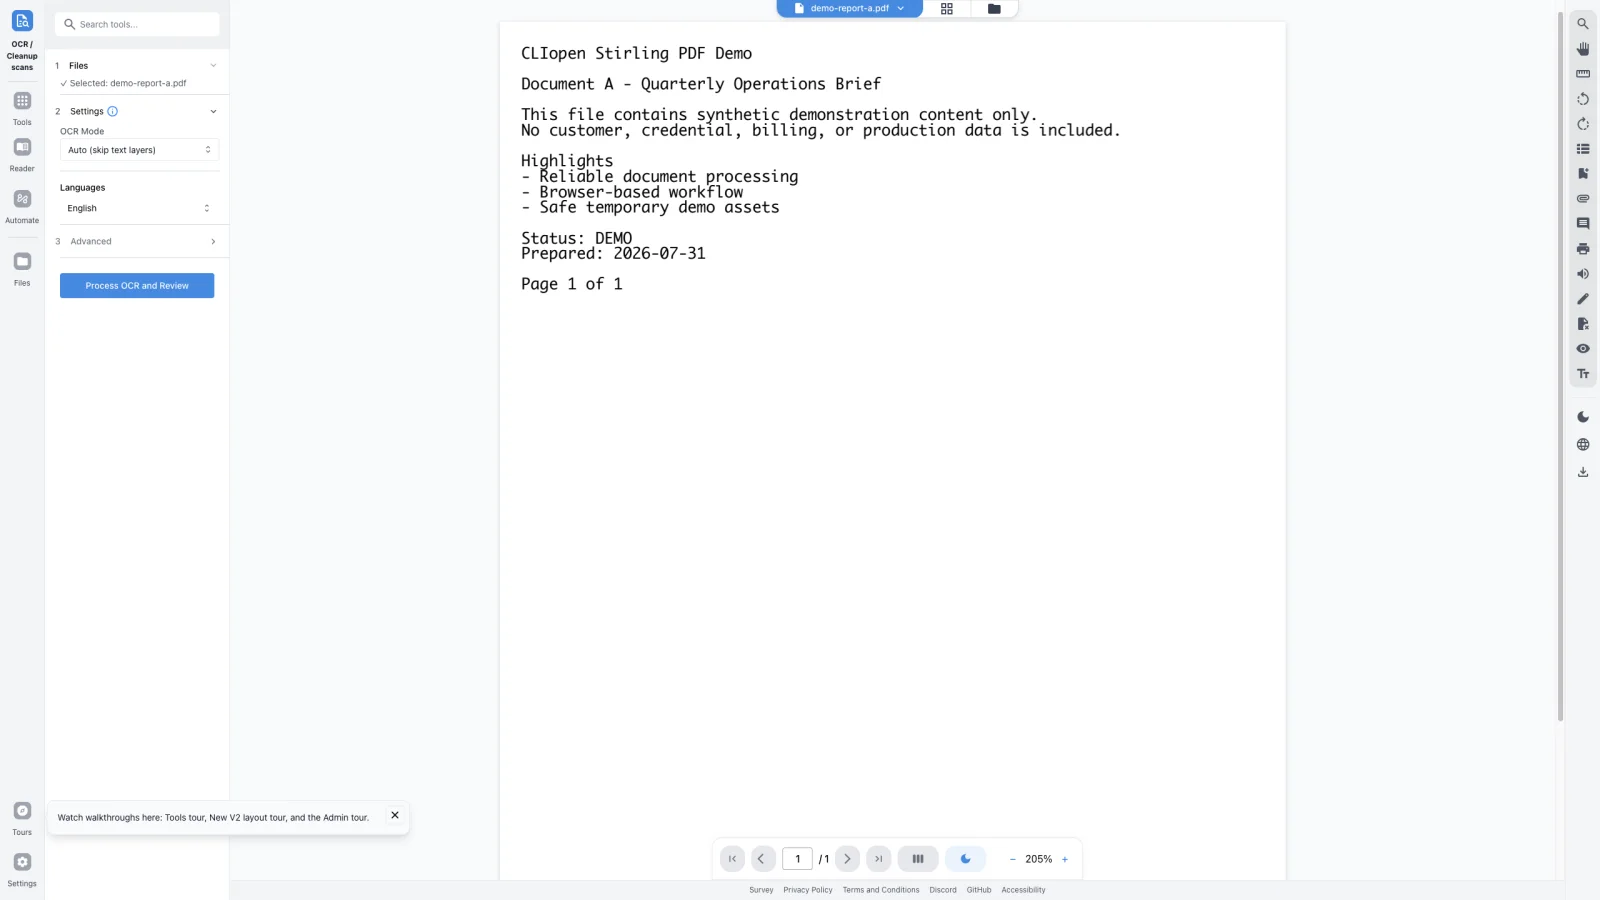Switch to the Reader view

(x=22, y=147)
